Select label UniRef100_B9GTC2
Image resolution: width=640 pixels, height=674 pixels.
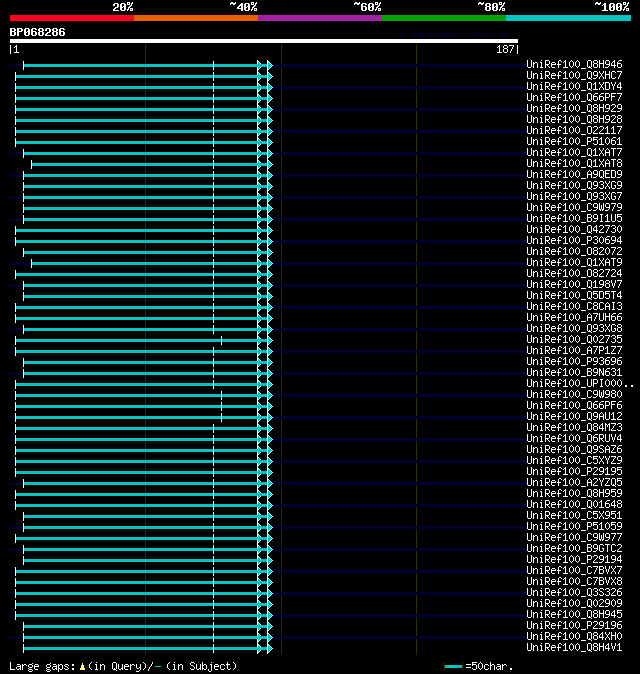pyautogui.click(x=574, y=548)
